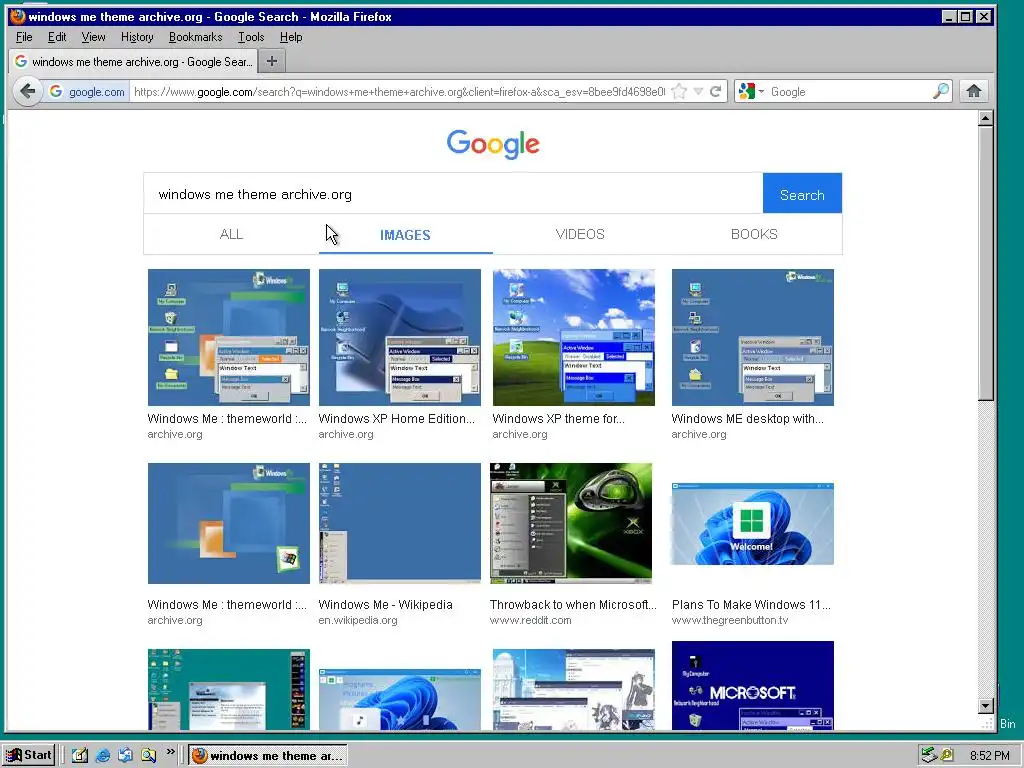Go back with the Firefox back arrow
1024x768 pixels.
[x=27, y=91]
